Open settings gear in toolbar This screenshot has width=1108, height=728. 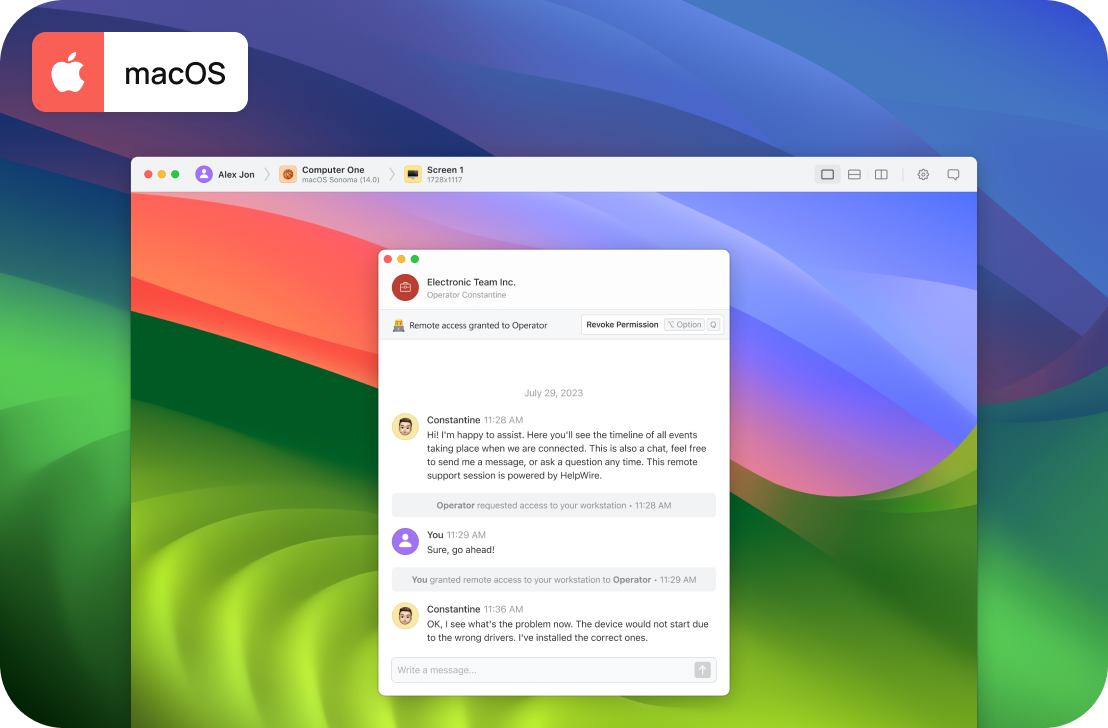click(x=923, y=175)
